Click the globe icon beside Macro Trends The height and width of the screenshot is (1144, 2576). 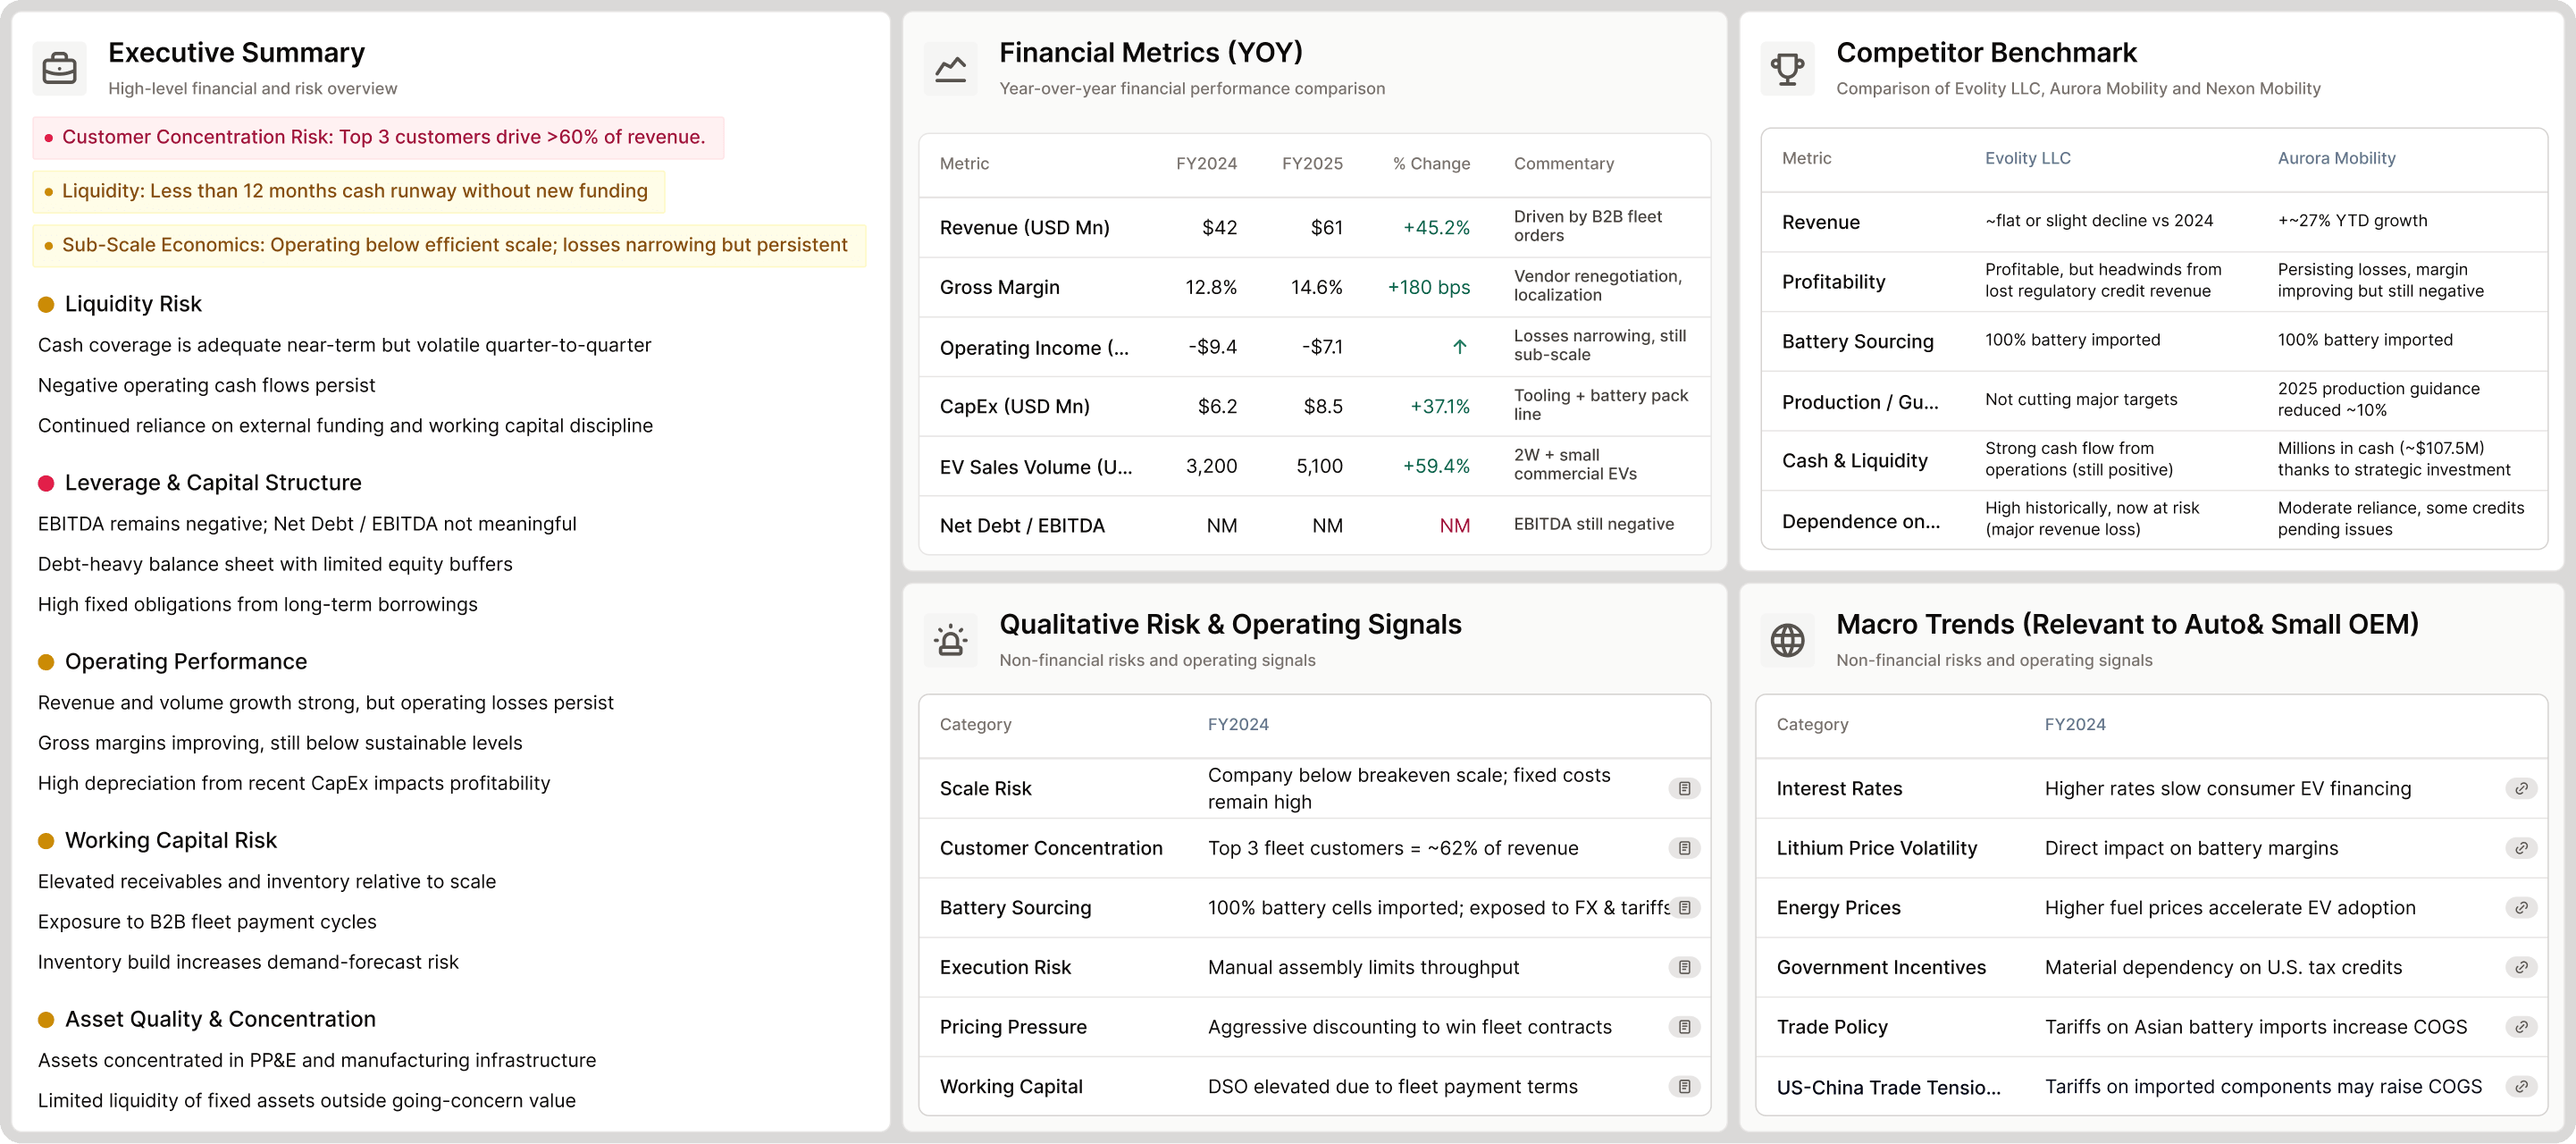1787,640
